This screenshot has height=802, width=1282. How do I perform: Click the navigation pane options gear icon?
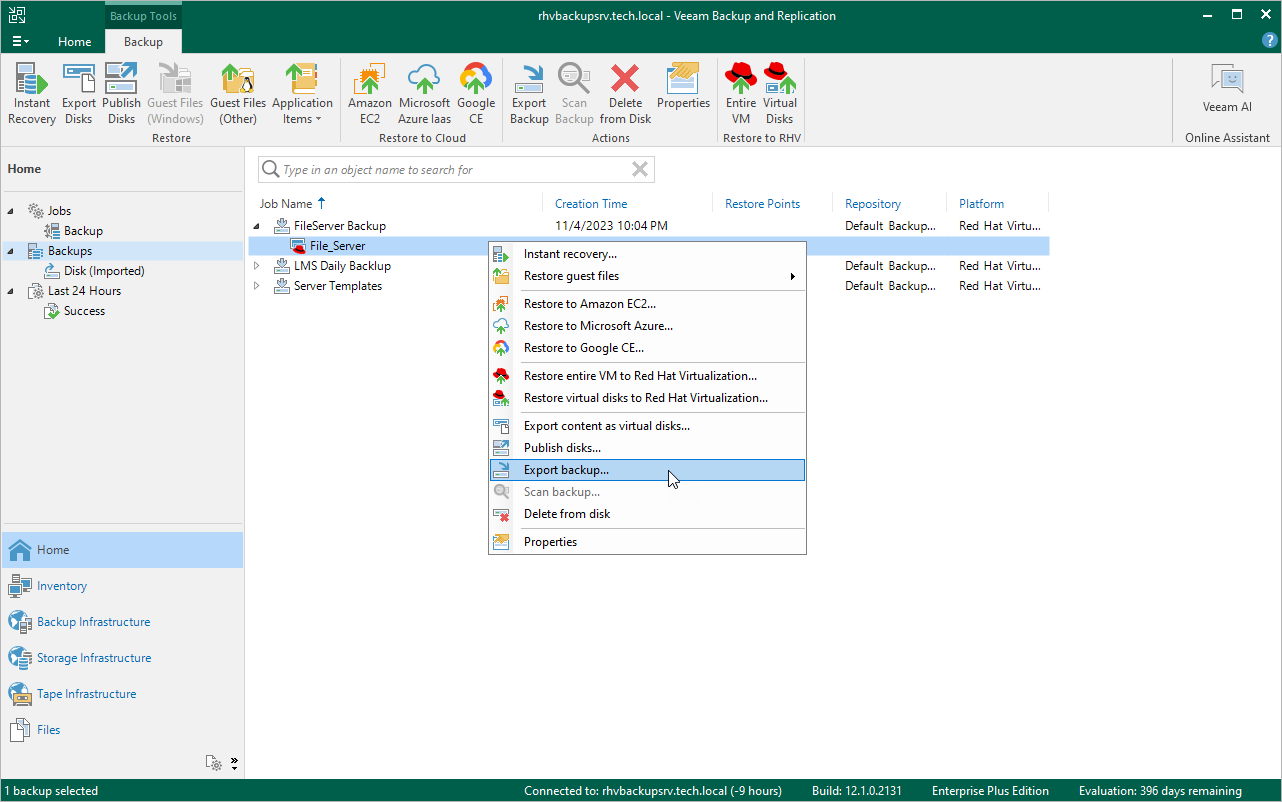click(x=214, y=763)
